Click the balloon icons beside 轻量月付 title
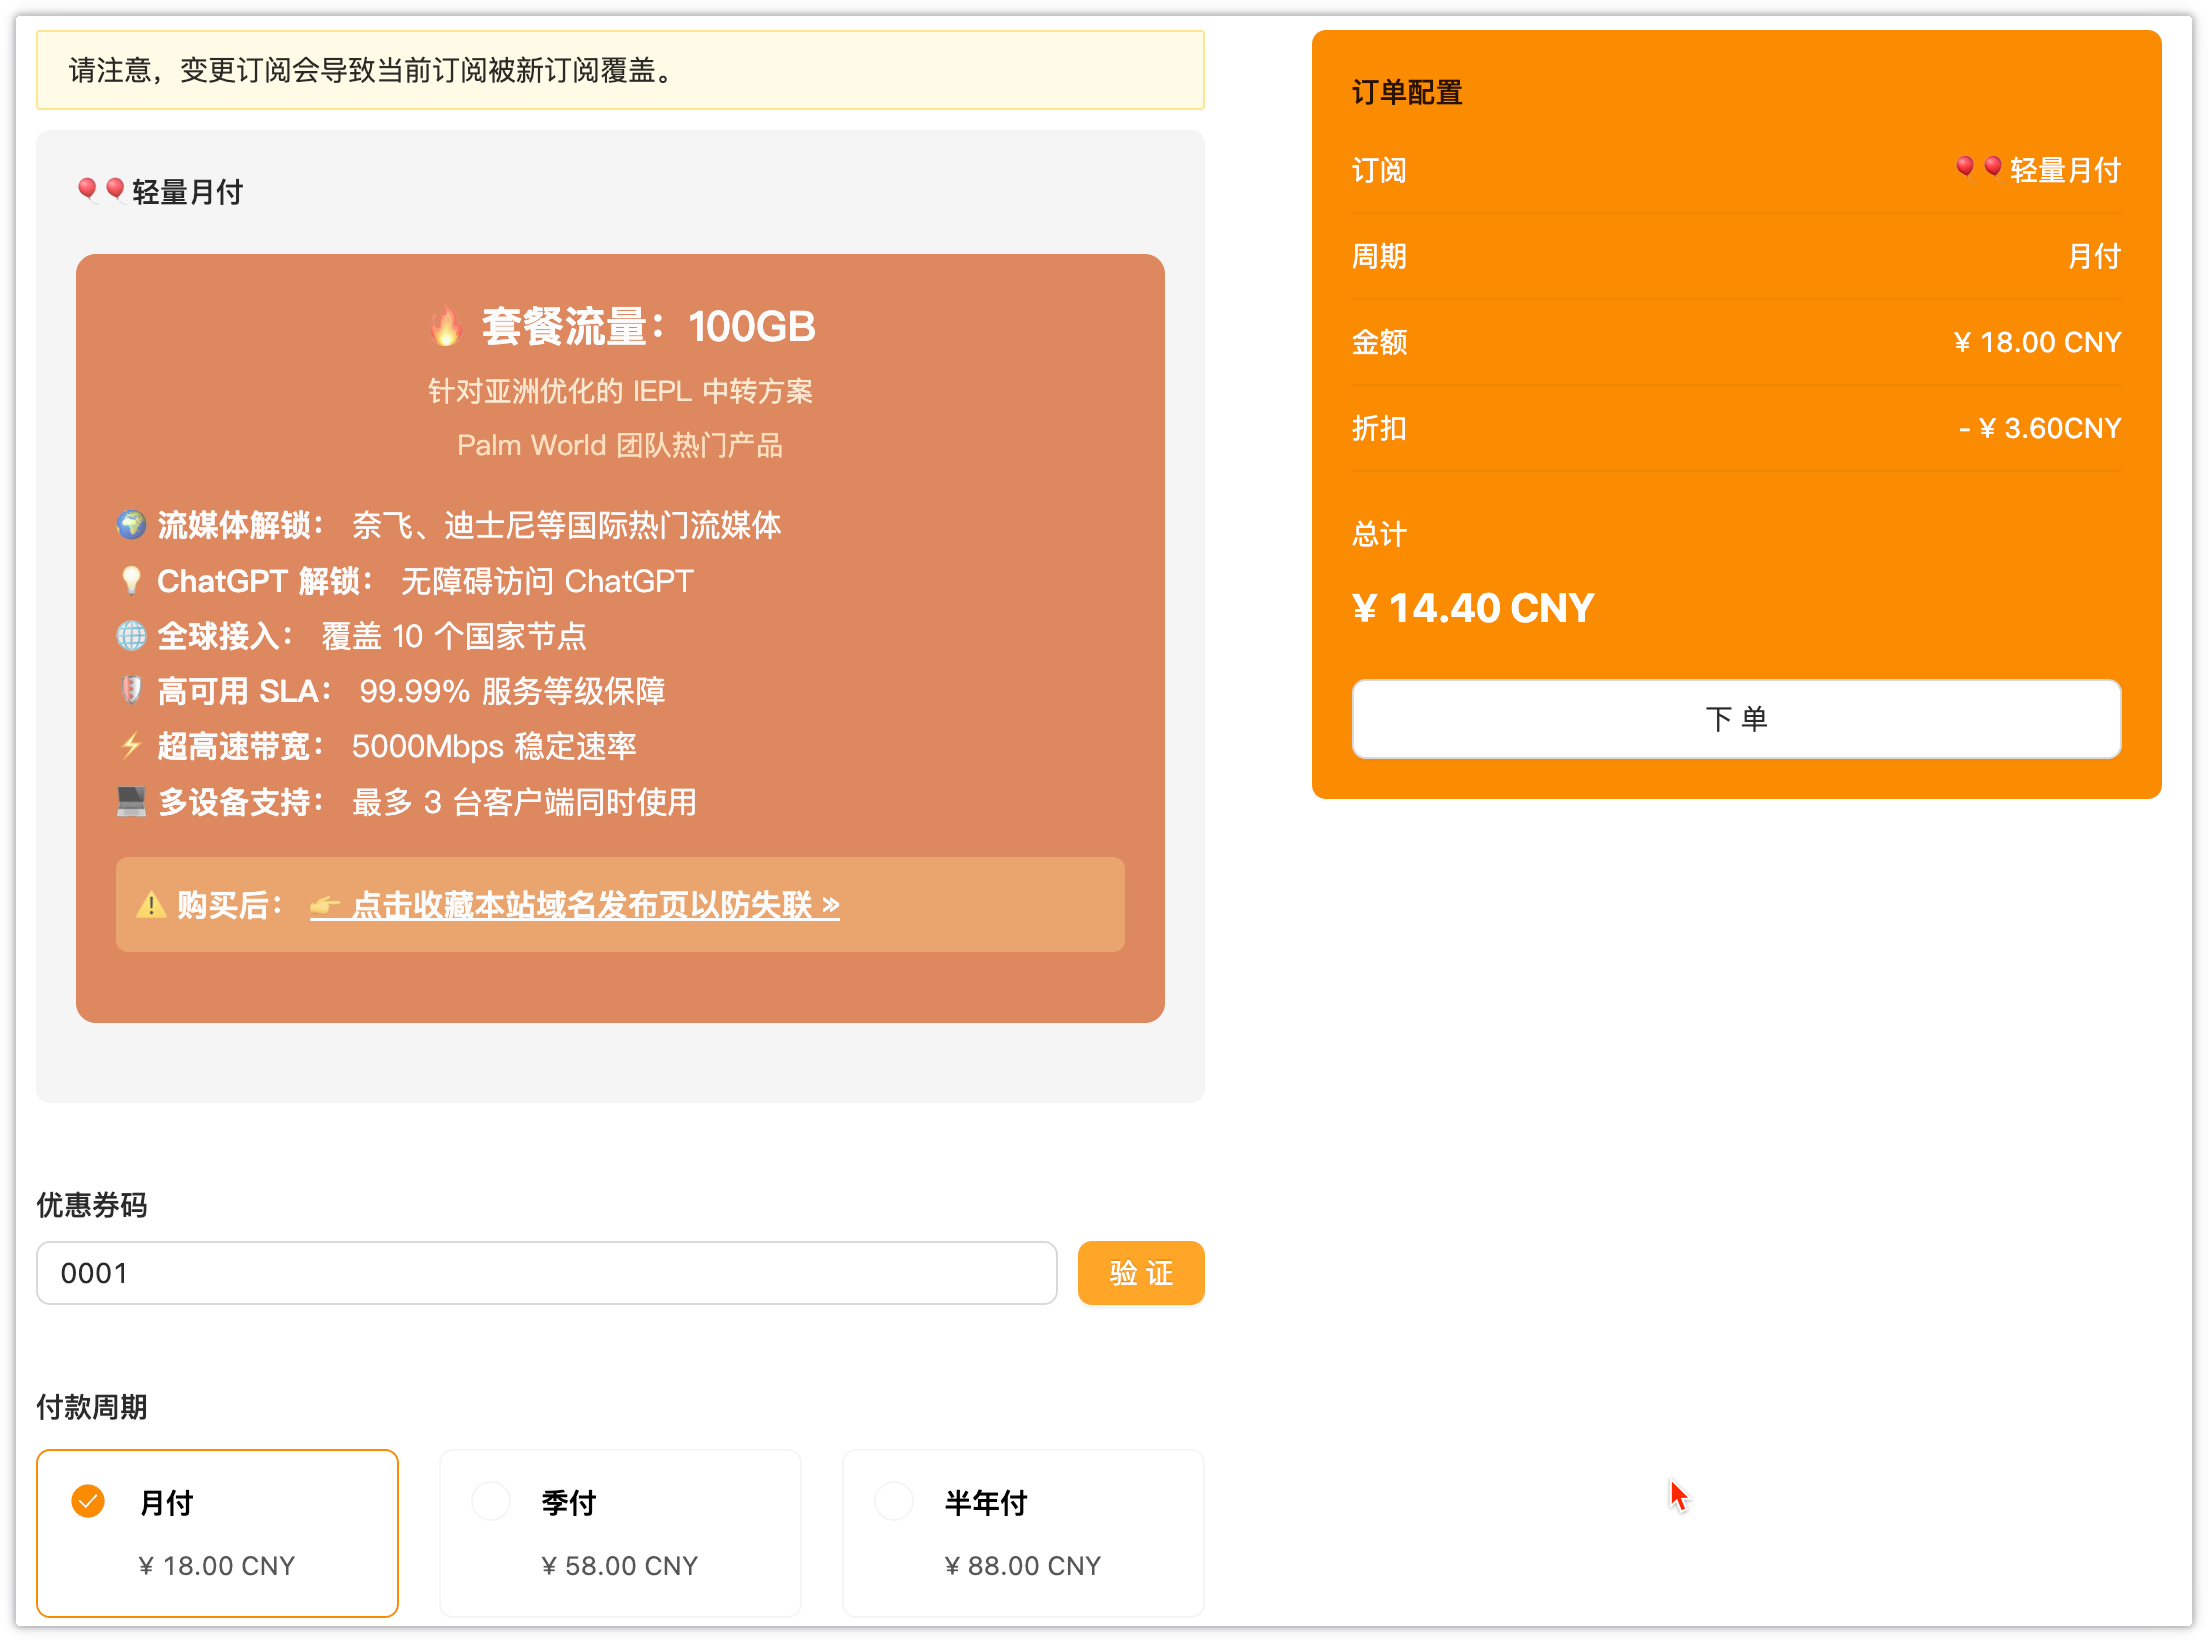 click(x=100, y=188)
